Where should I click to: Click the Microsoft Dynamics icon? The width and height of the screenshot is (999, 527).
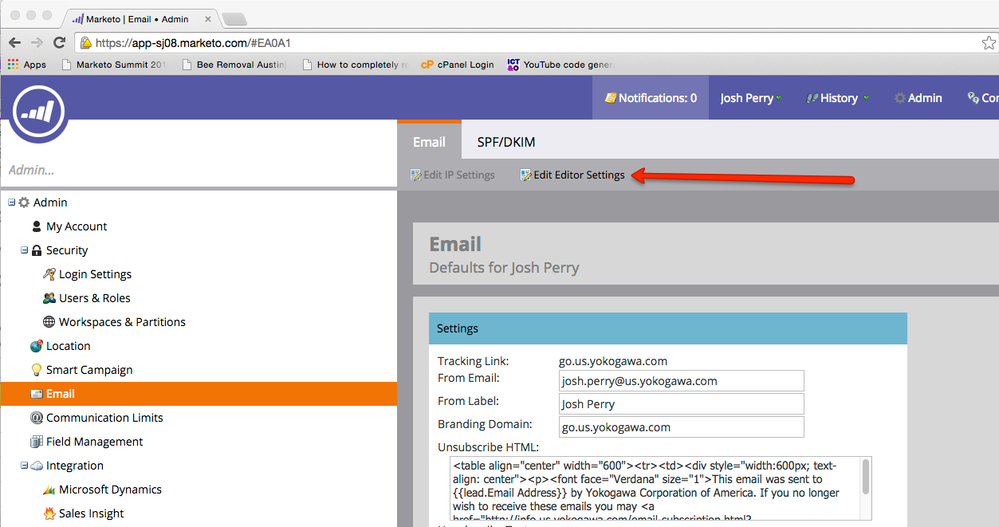[x=49, y=489]
